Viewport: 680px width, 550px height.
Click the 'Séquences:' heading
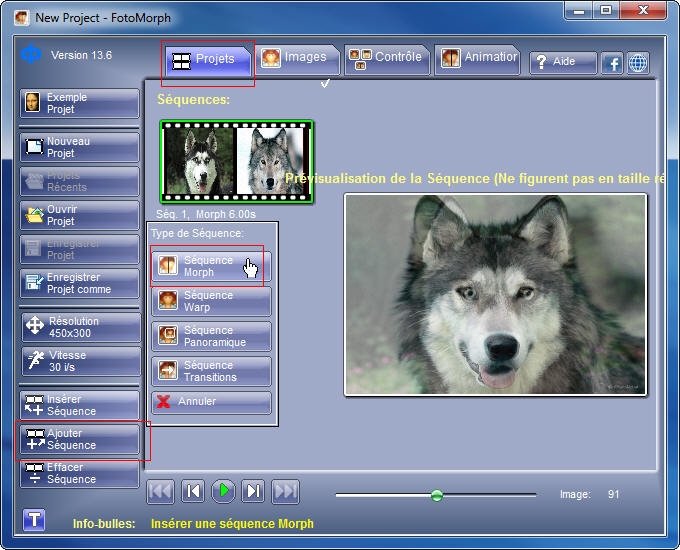[193, 100]
